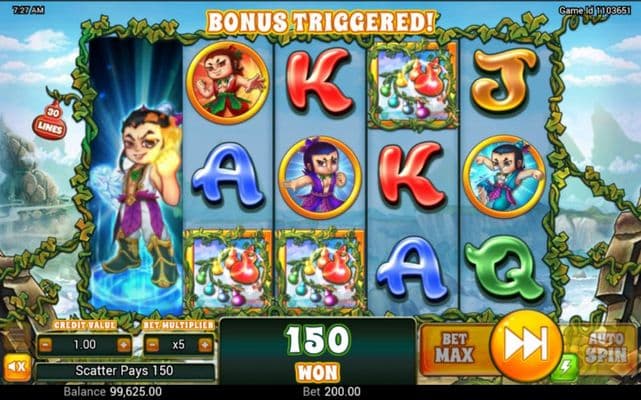Image resolution: width=641 pixels, height=400 pixels.
Task: Click the gourd scatter symbol on top row
Action: pos(413,86)
